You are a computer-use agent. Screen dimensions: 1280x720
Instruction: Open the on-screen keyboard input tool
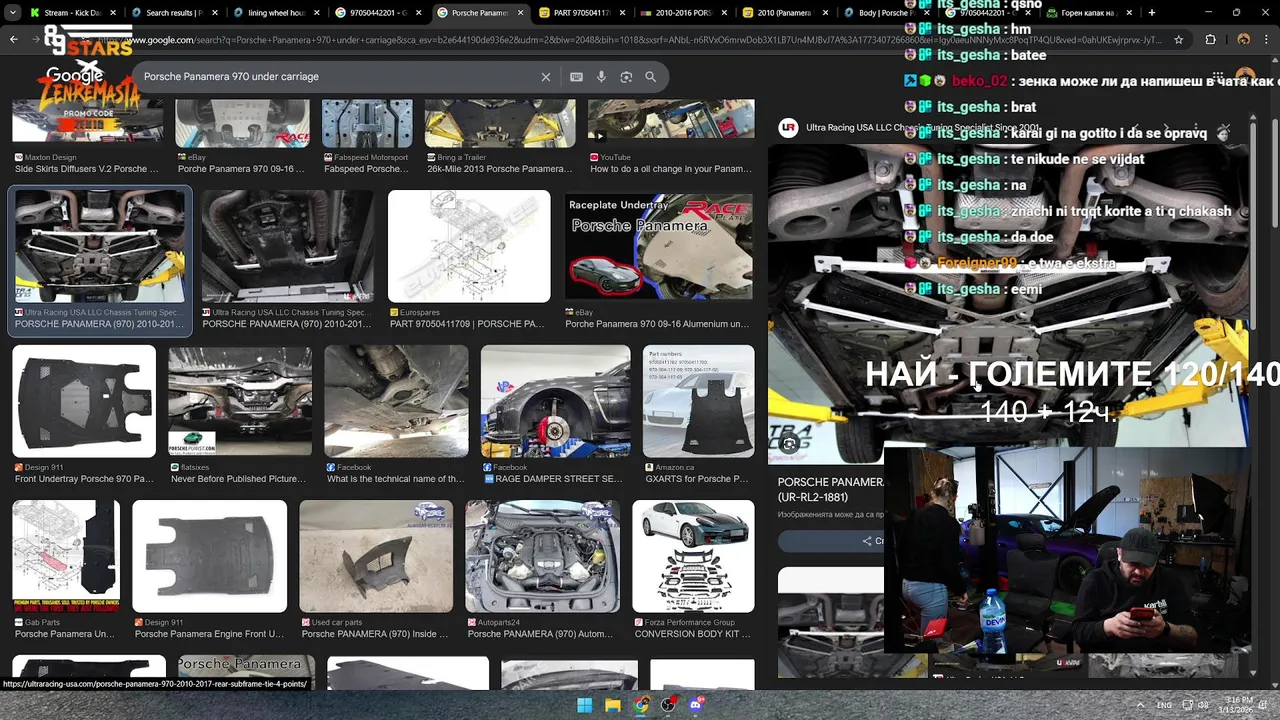pyautogui.click(x=576, y=77)
